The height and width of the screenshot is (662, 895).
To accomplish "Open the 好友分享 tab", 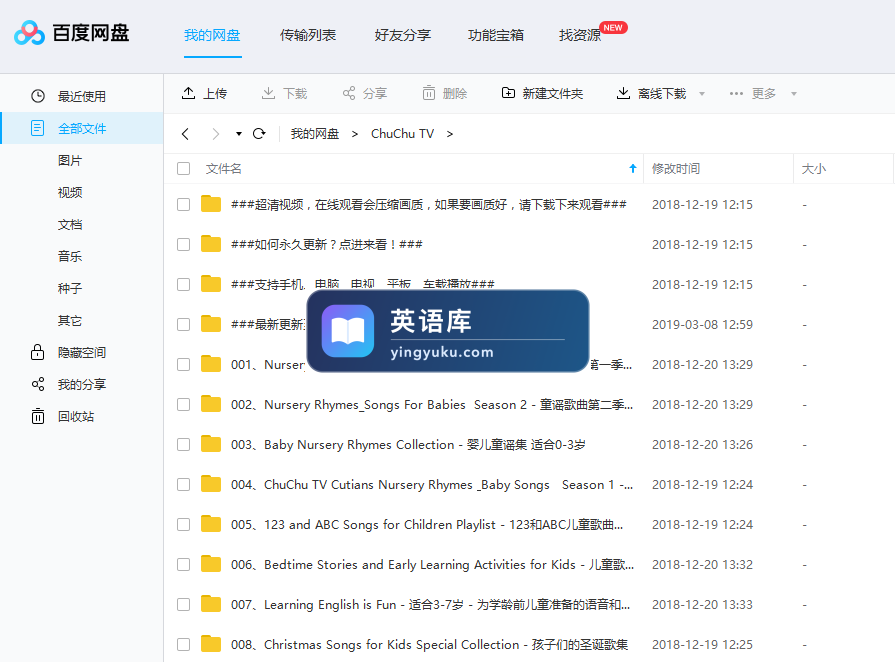I will click(x=402, y=35).
